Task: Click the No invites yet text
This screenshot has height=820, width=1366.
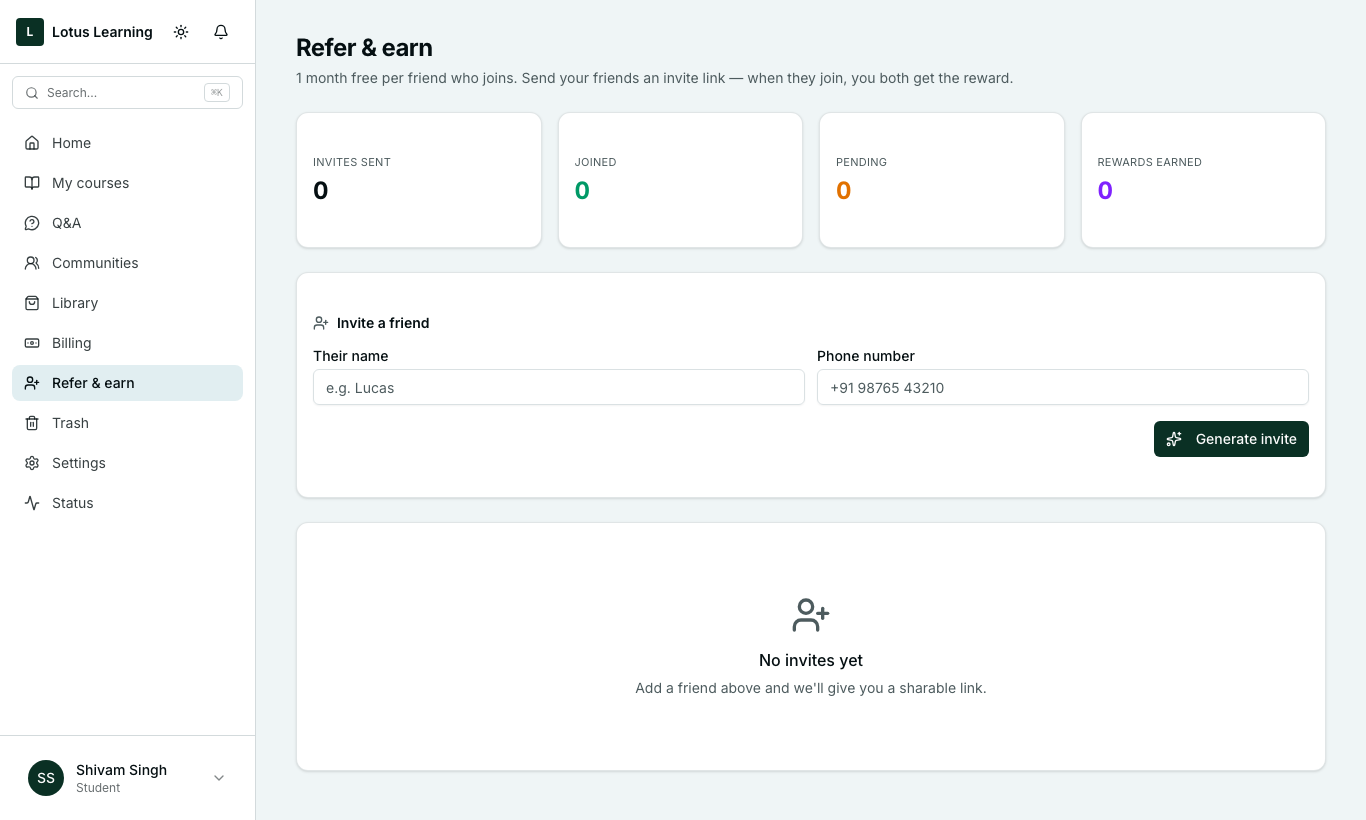Action: [x=811, y=660]
